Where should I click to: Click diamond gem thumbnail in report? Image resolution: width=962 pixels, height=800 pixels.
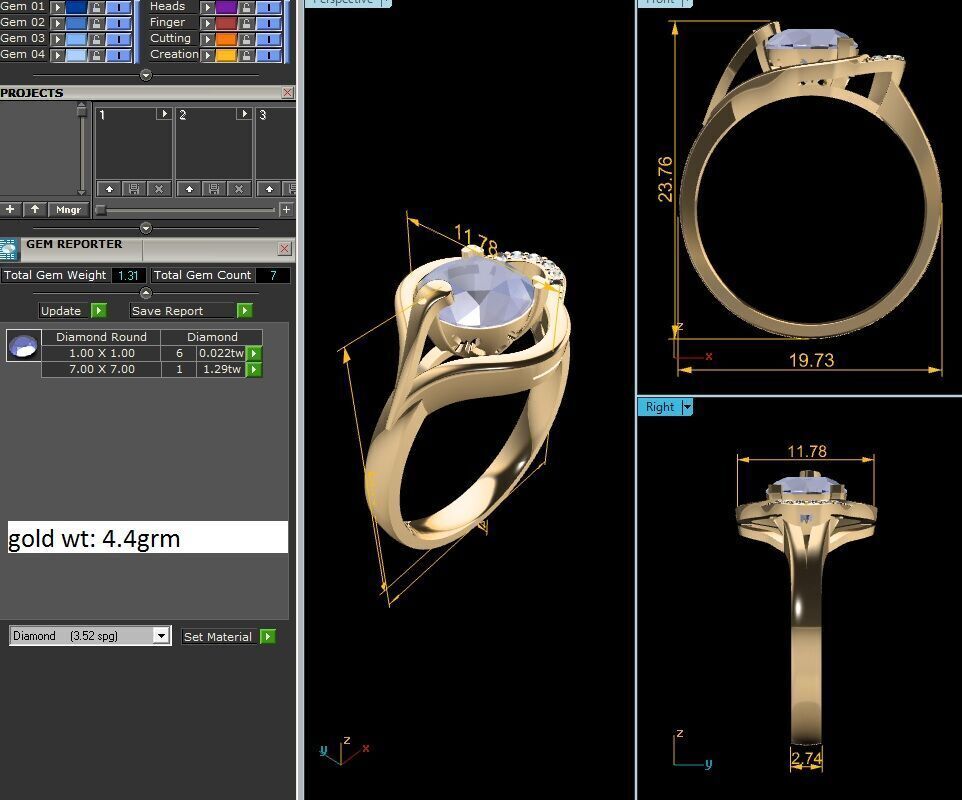point(23,345)
